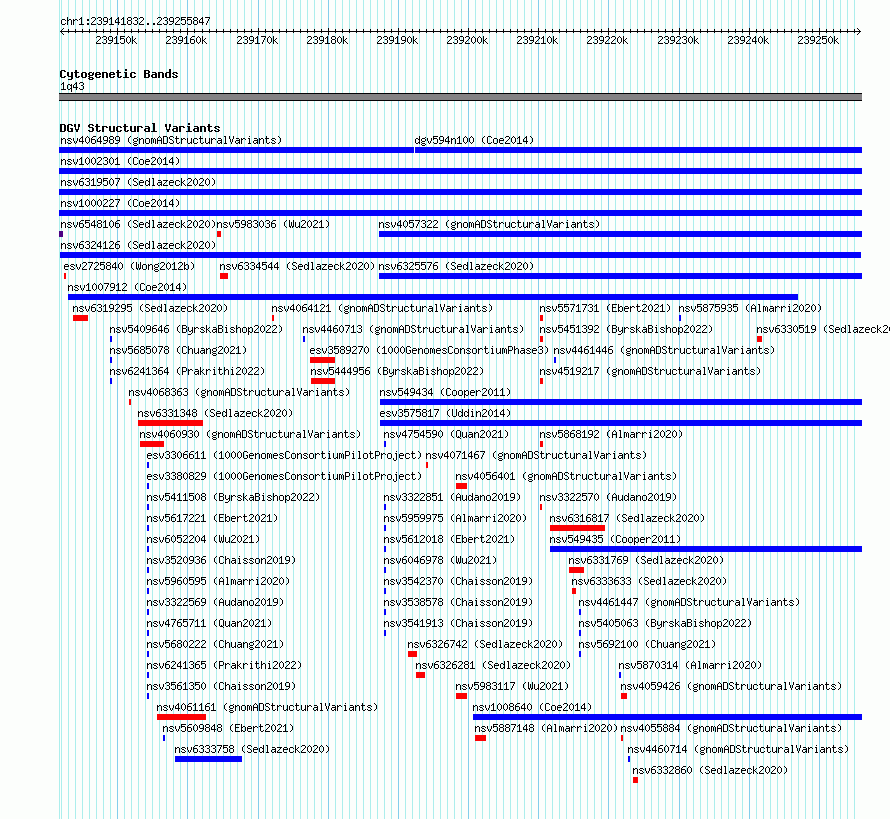Select nsv4460713 gnomAD variant label
This screenshot has height=819, width=890.
(413, 329)
